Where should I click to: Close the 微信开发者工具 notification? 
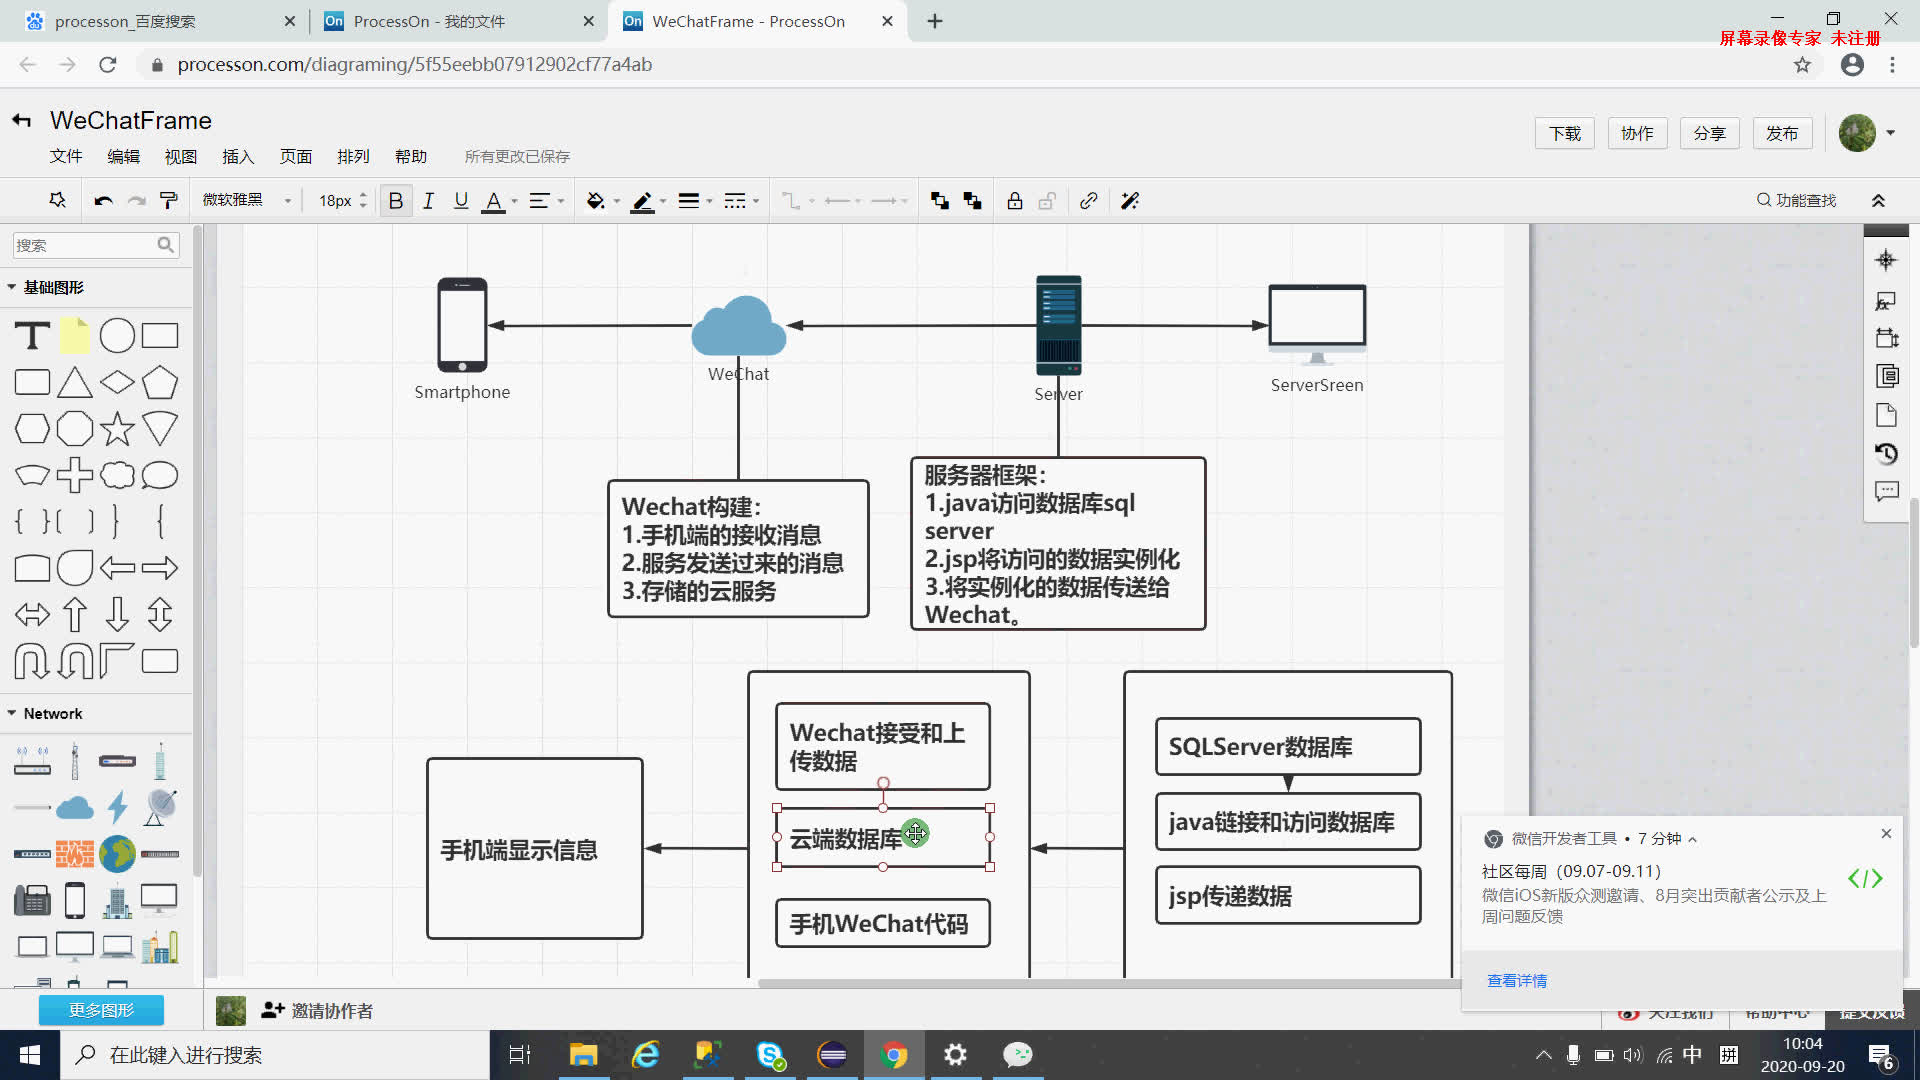[1886, 833]
